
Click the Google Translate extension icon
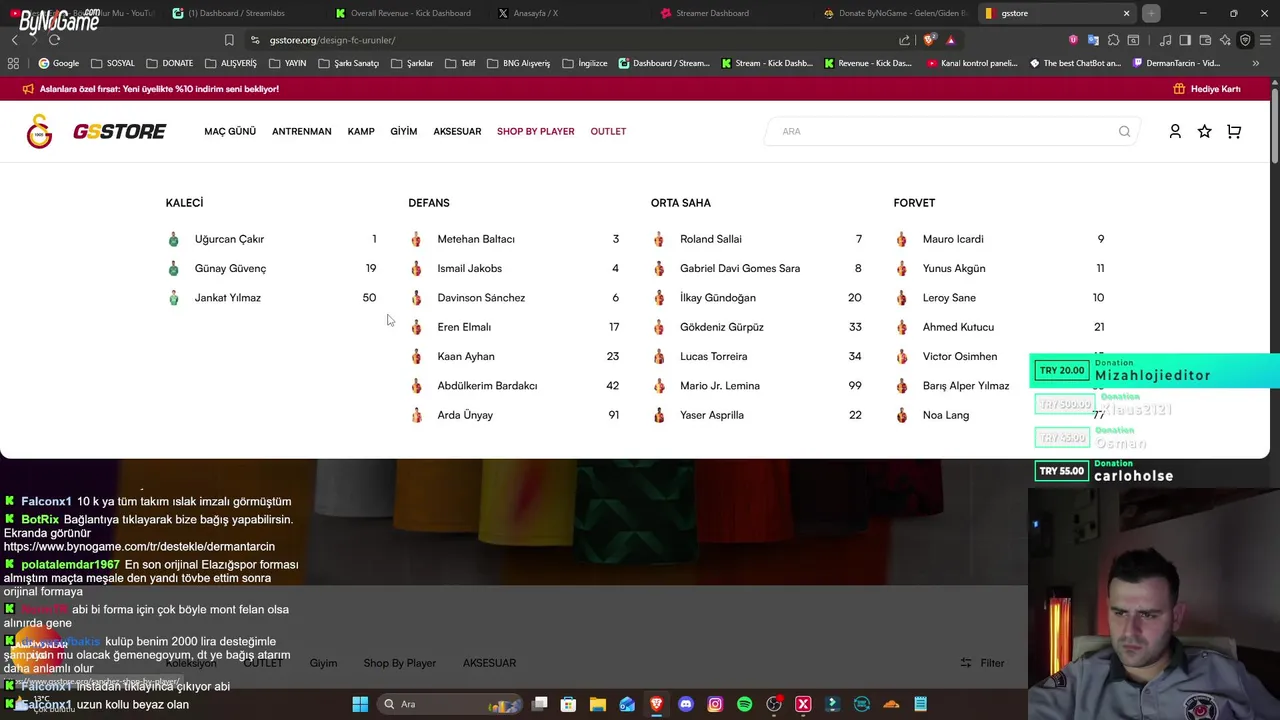coord(1093,40)
